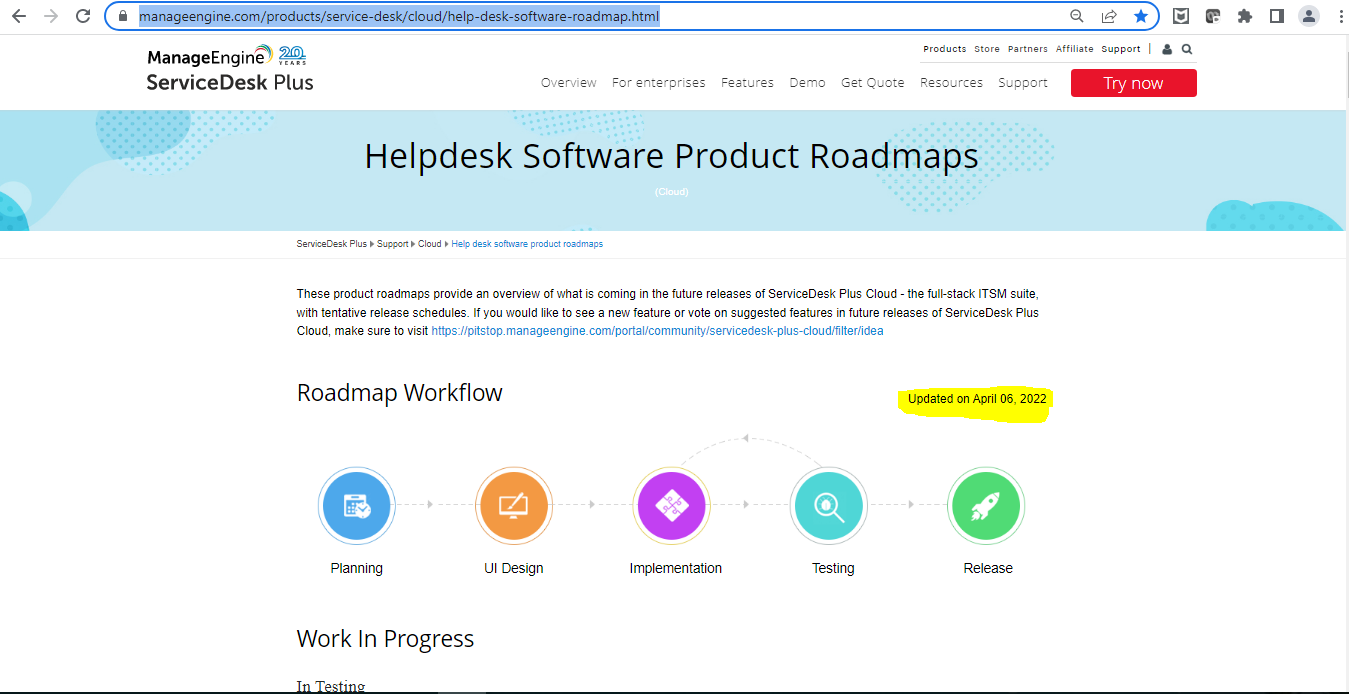Open the Support item in main navigation
This screenshot has width=1349, height=694.
tap(1023, 83)
